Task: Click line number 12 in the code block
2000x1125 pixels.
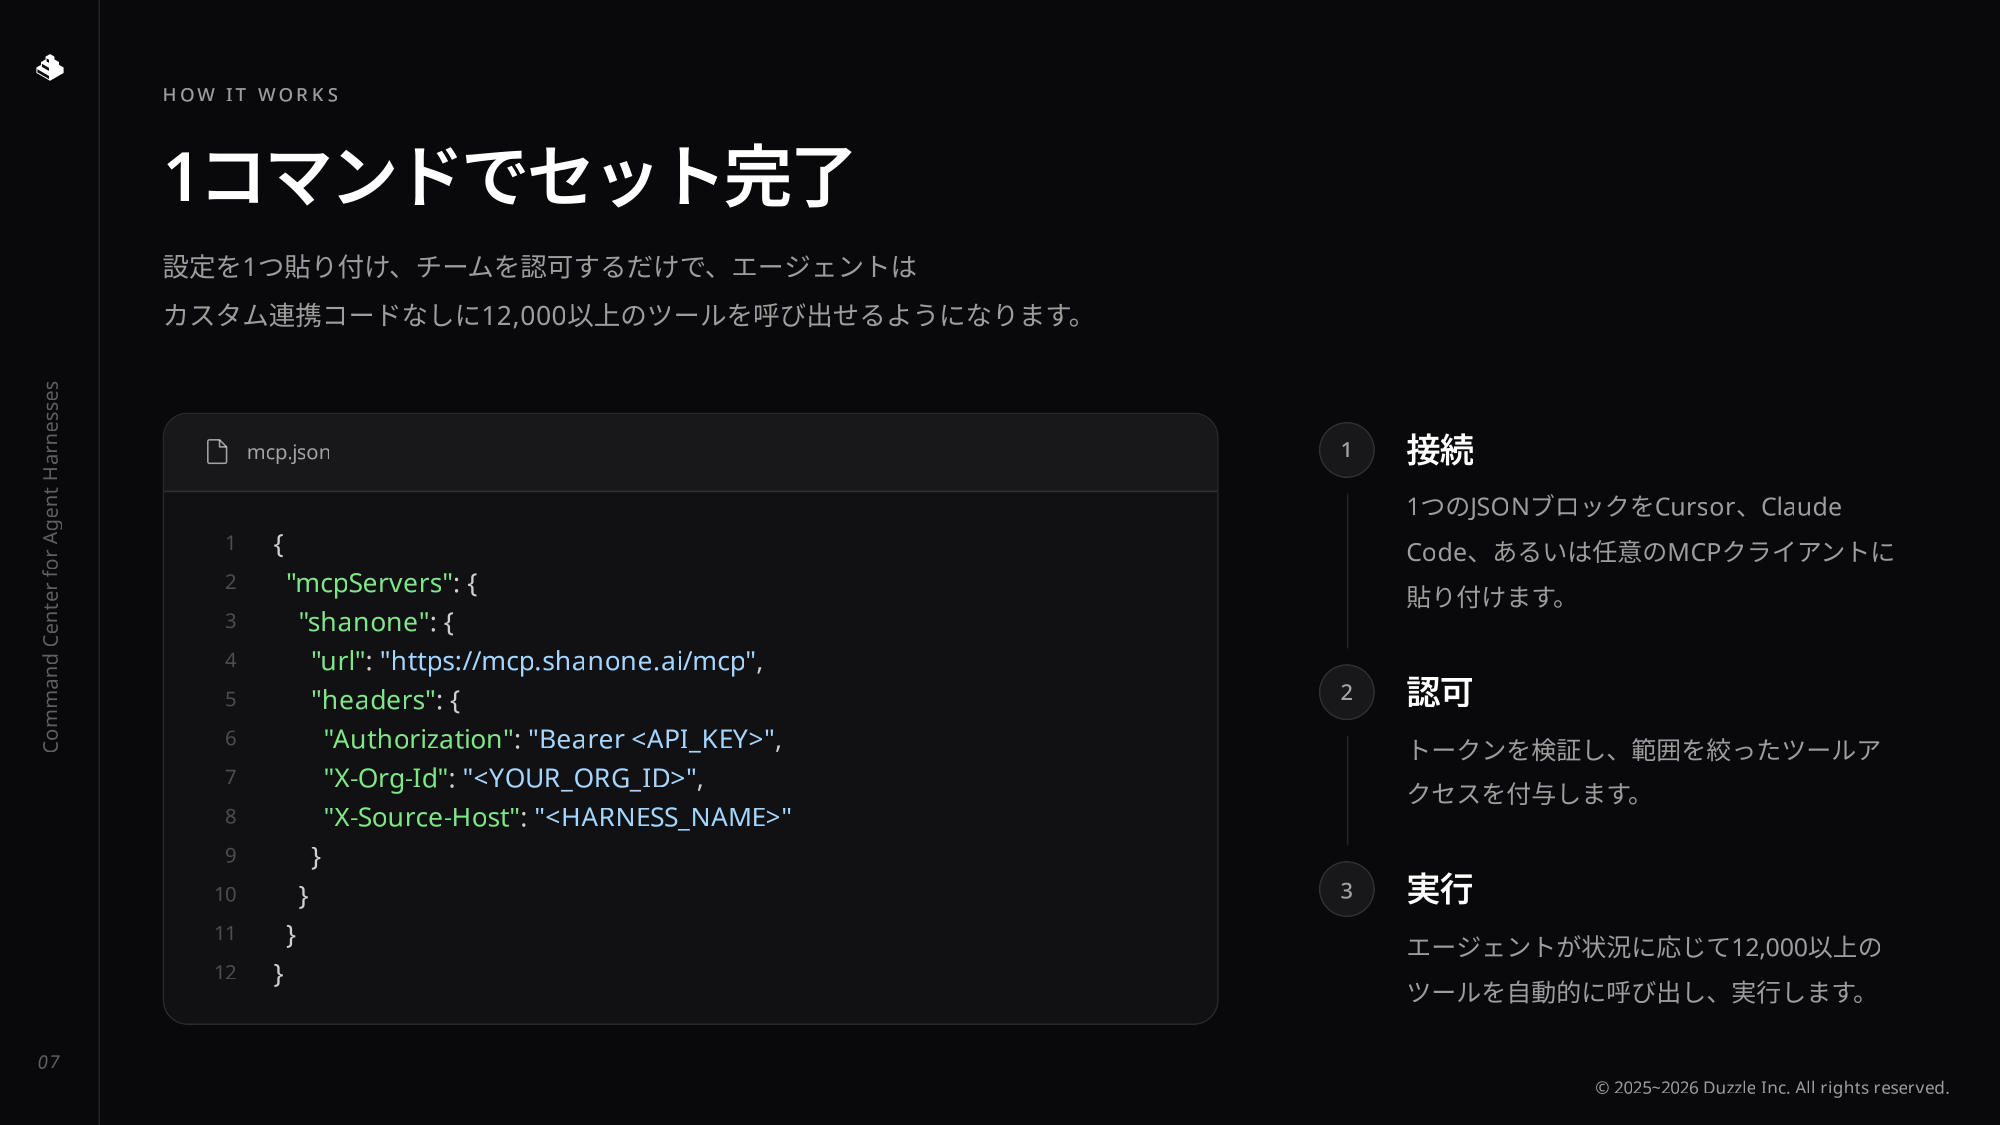Action: [226, 972]
